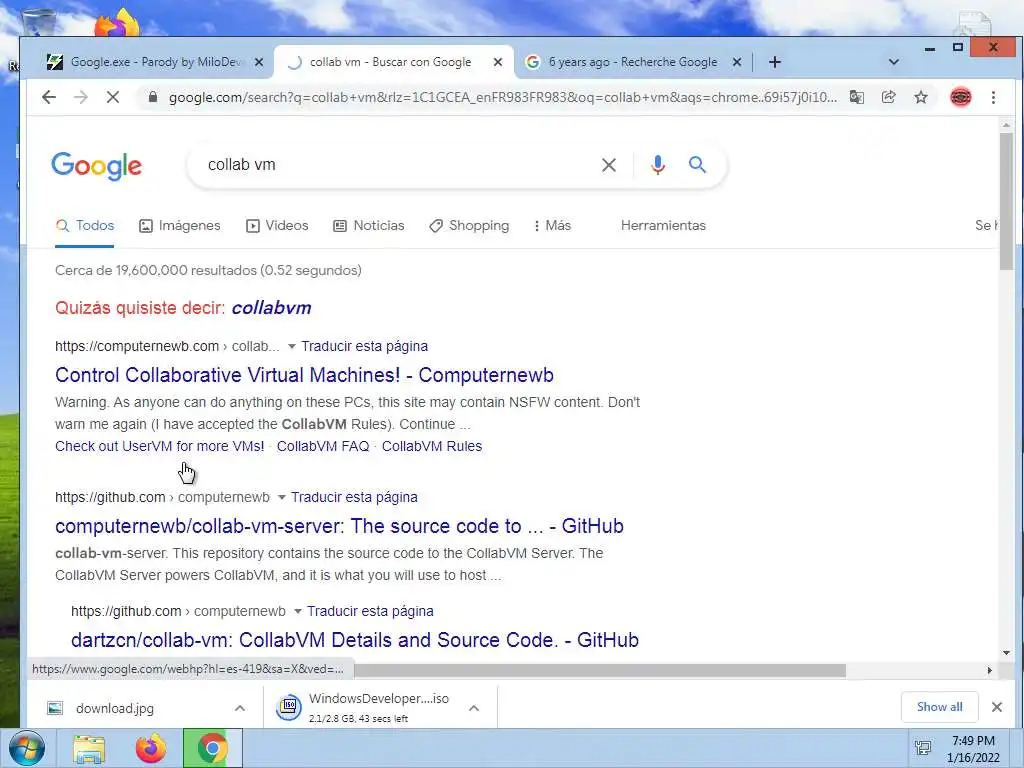Expand options for download.jpg

tap(240, 708)
